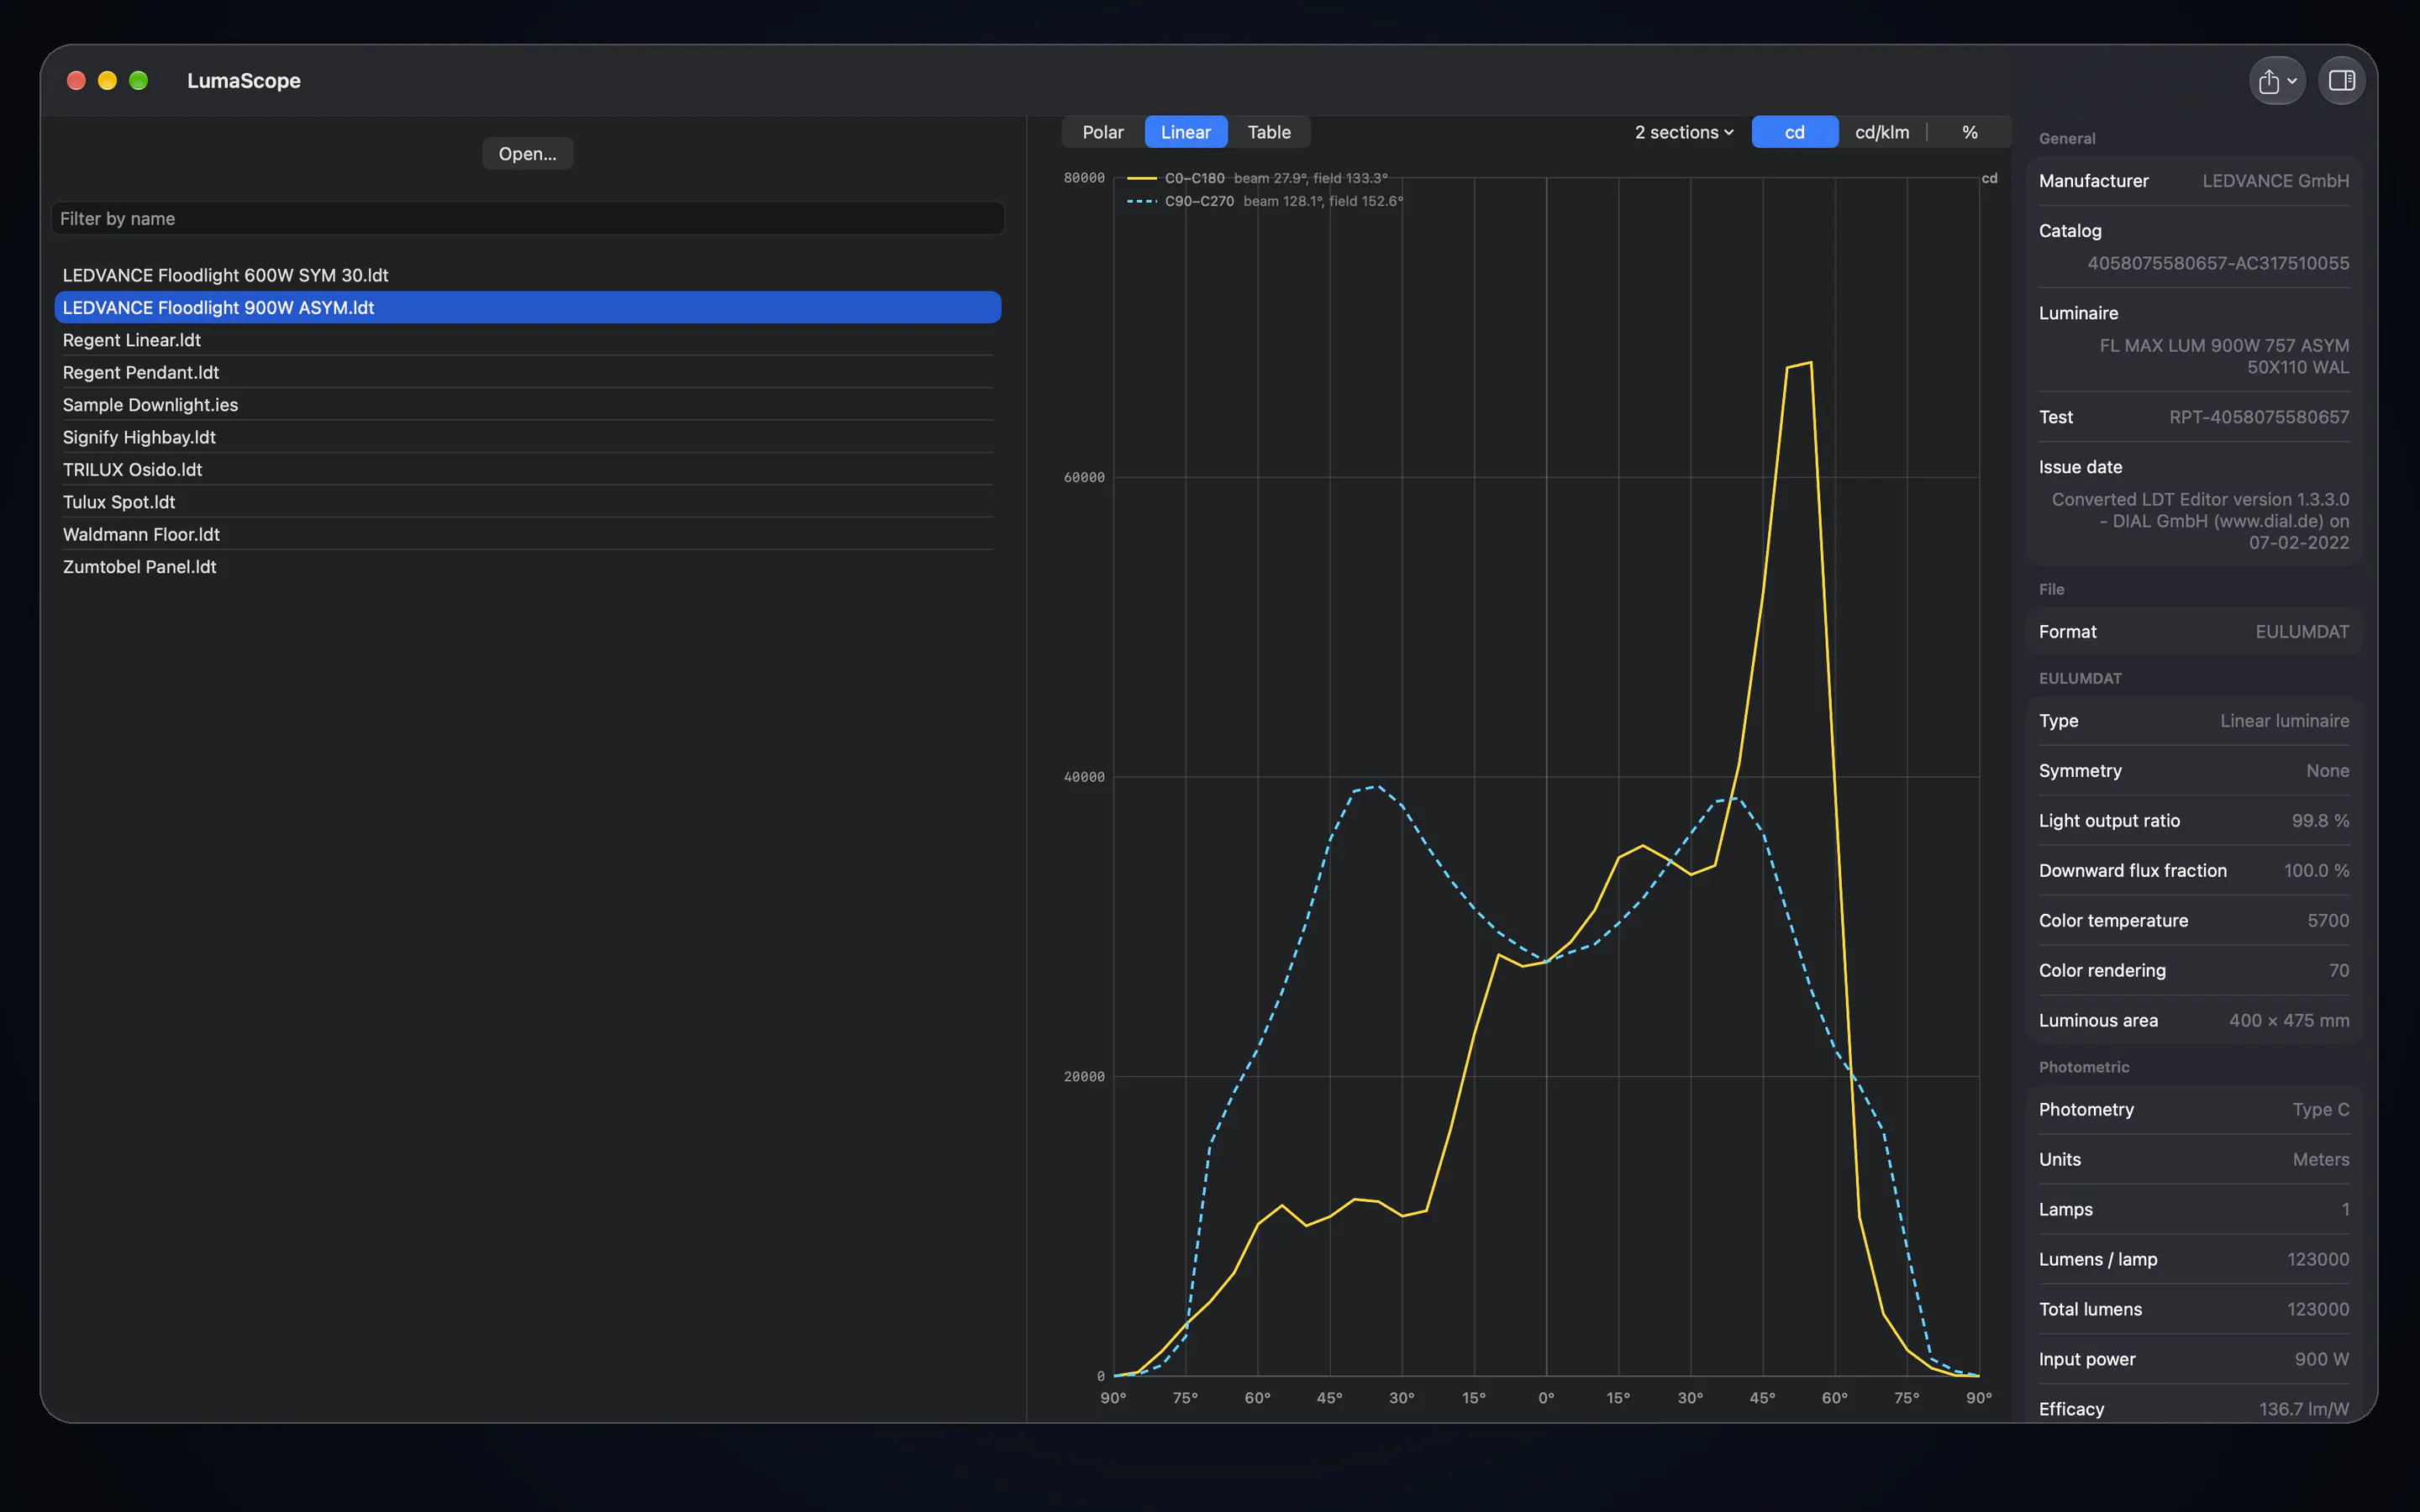Select cd units toggle
This screenshot has height=1512, width=2420.
[x=1795, y=132]
